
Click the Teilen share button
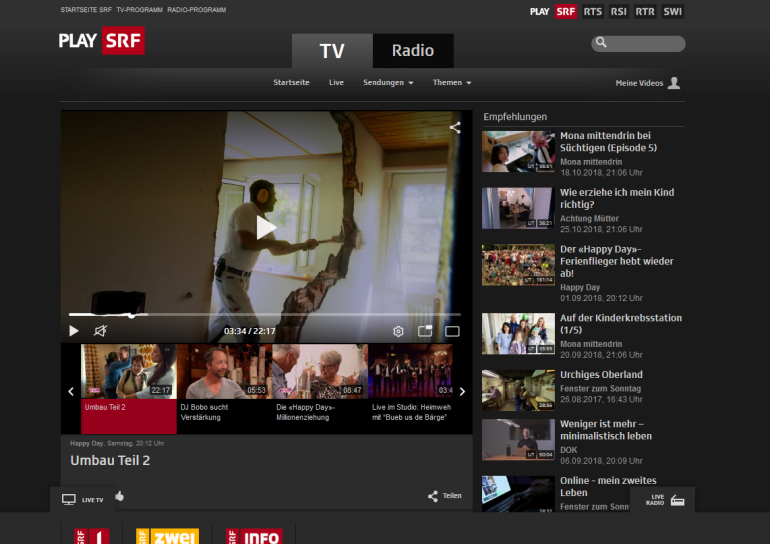coord(444,496)
